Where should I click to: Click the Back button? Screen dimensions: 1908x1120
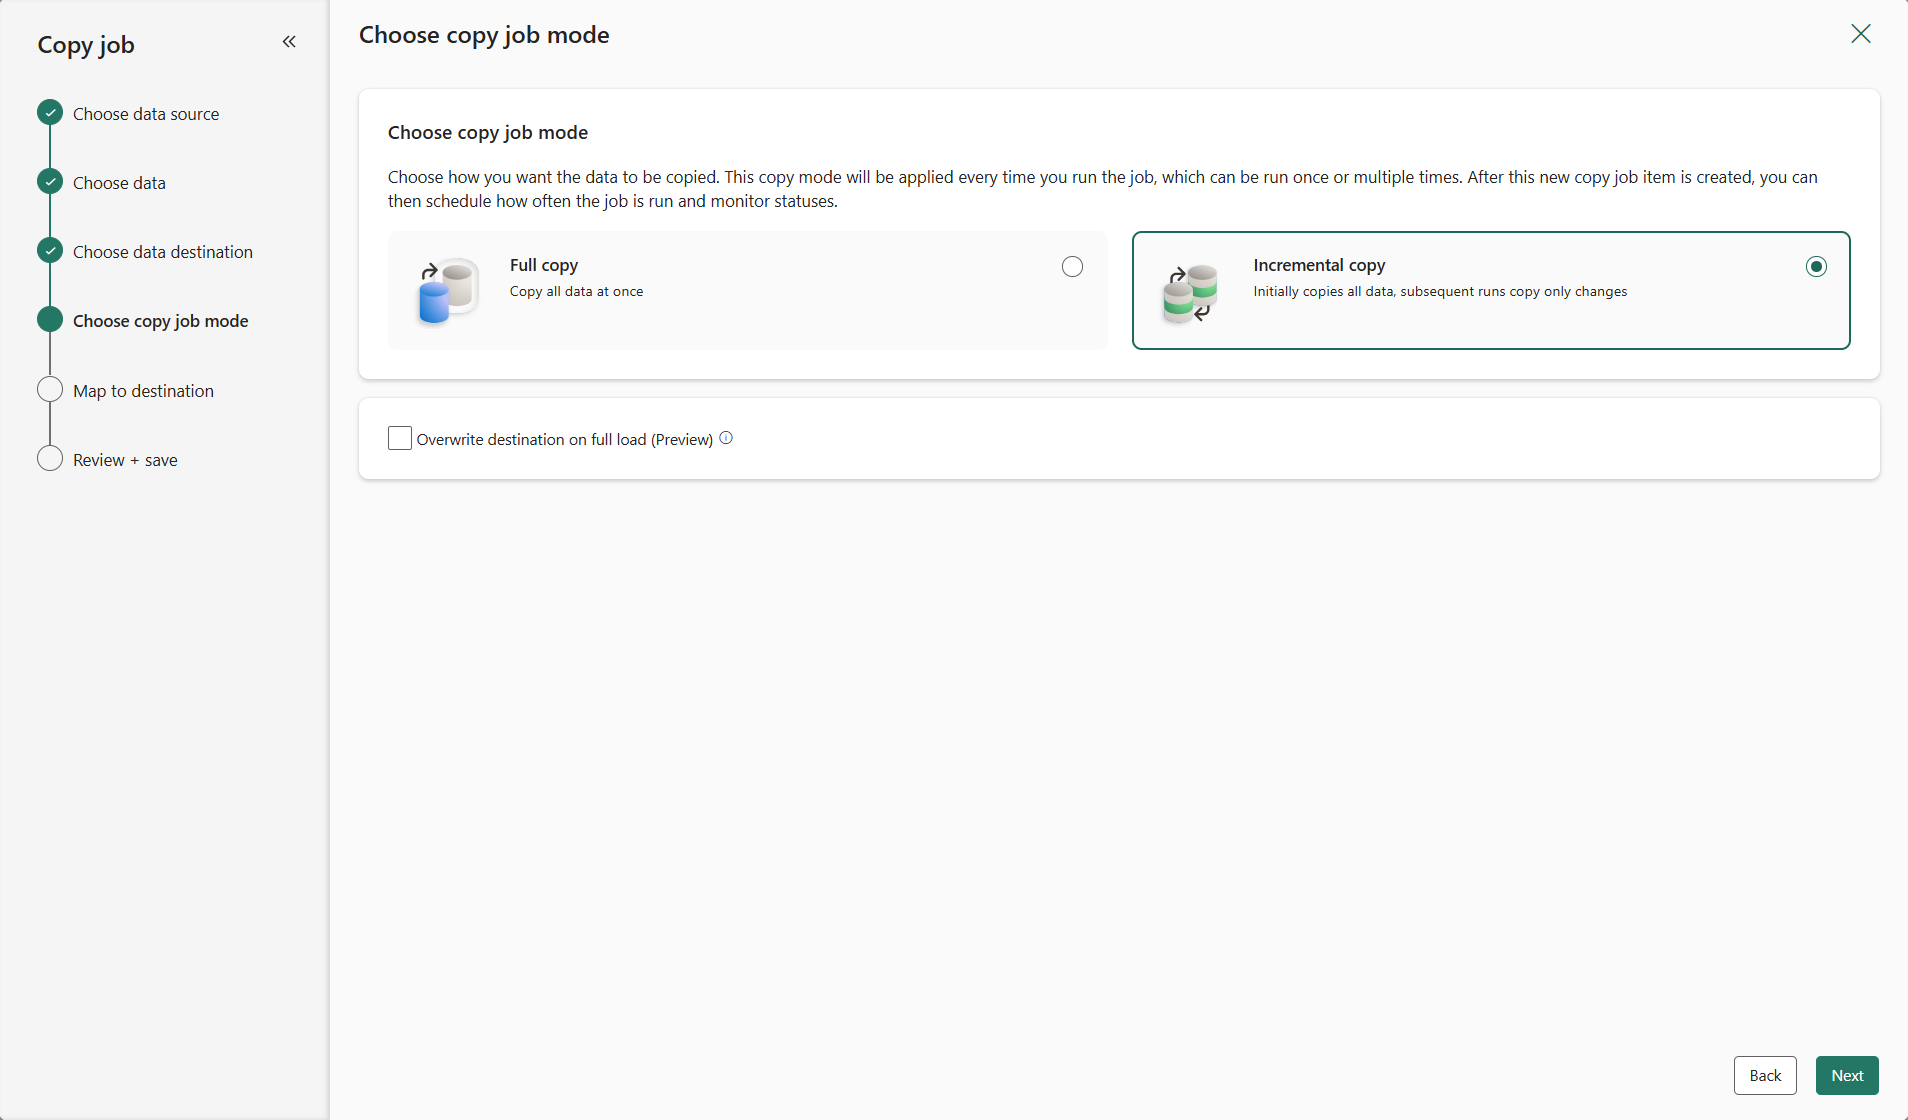(x=1764, y=1075)
